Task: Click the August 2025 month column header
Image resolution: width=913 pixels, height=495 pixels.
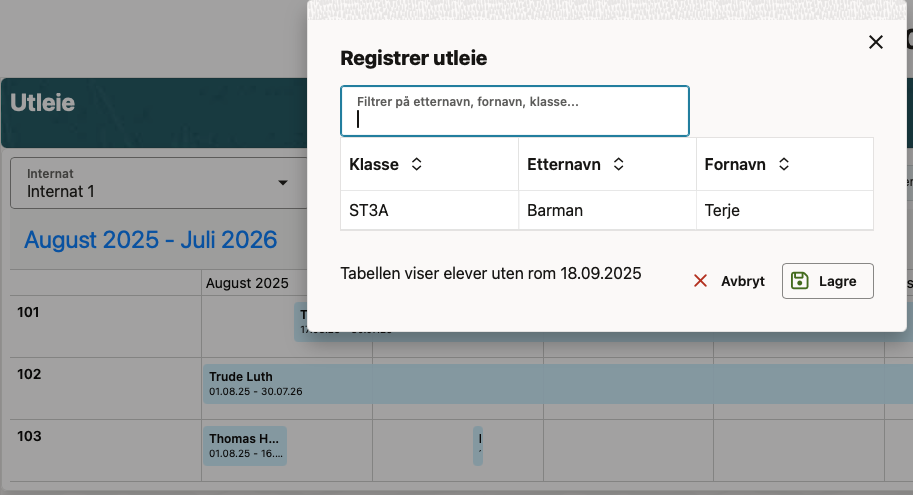Action: click(x=247, y=283)
